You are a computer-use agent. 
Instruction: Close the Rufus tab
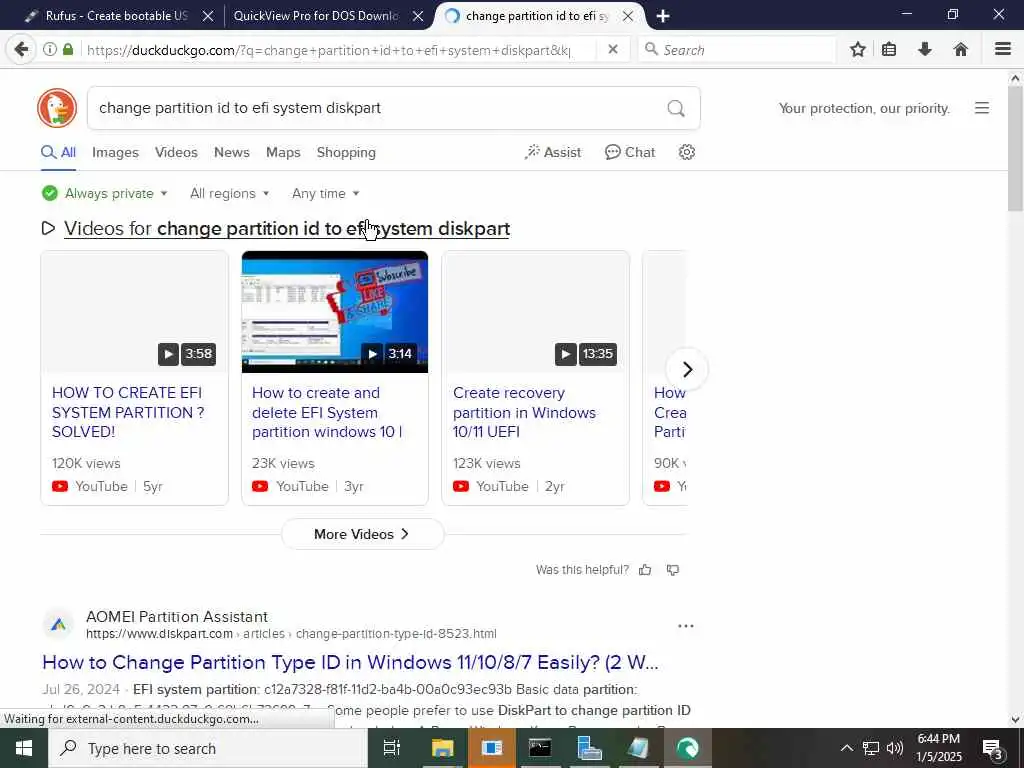pyautogui.click(x=208, y=16)
